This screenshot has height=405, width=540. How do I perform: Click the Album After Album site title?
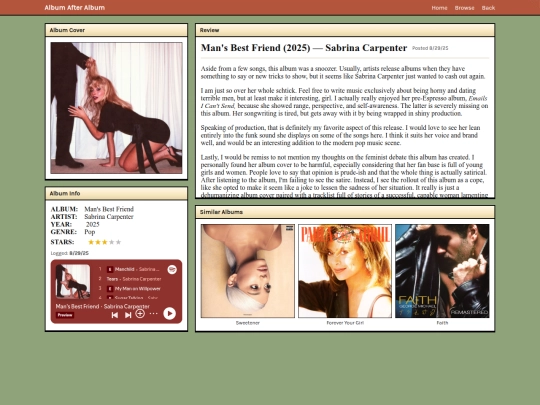(x=75, y=8)
